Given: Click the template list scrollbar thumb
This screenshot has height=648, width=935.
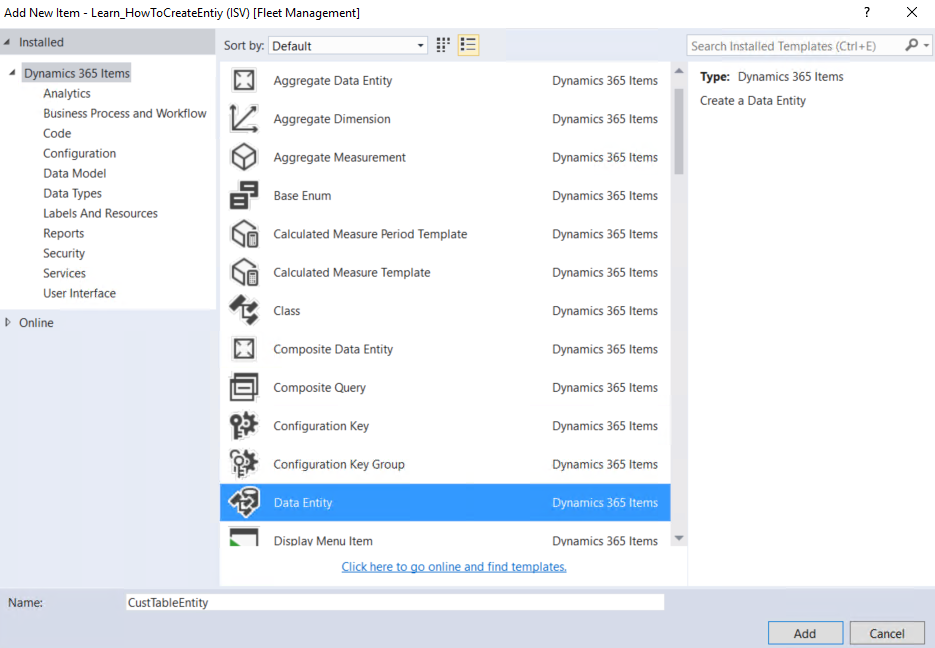Looking at the screenshot, I should [679, 131].
